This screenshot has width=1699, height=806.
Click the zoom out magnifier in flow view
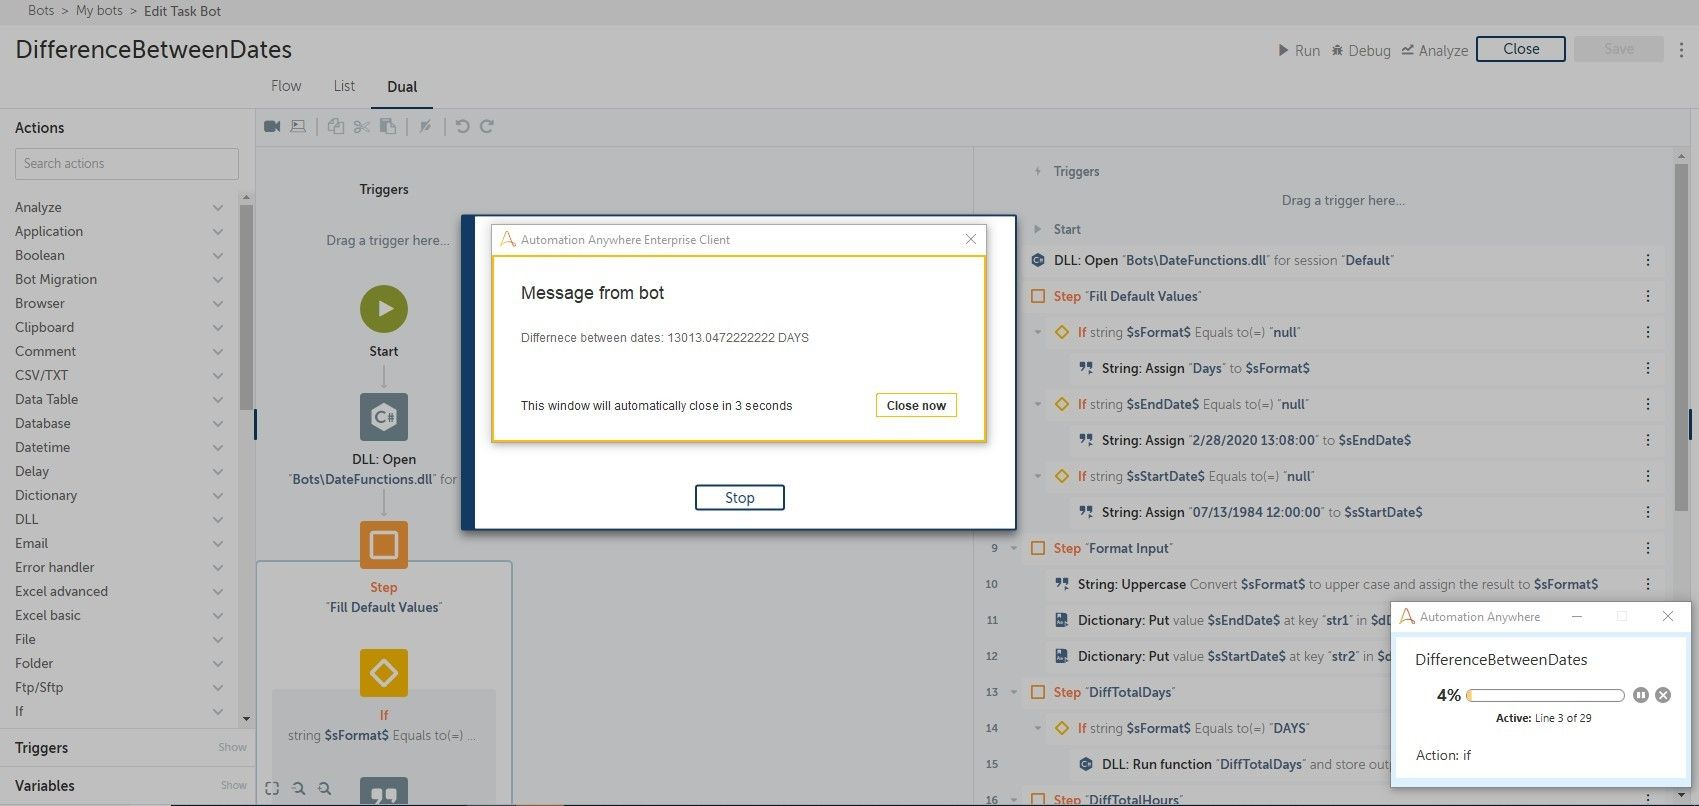click(298, 788)
